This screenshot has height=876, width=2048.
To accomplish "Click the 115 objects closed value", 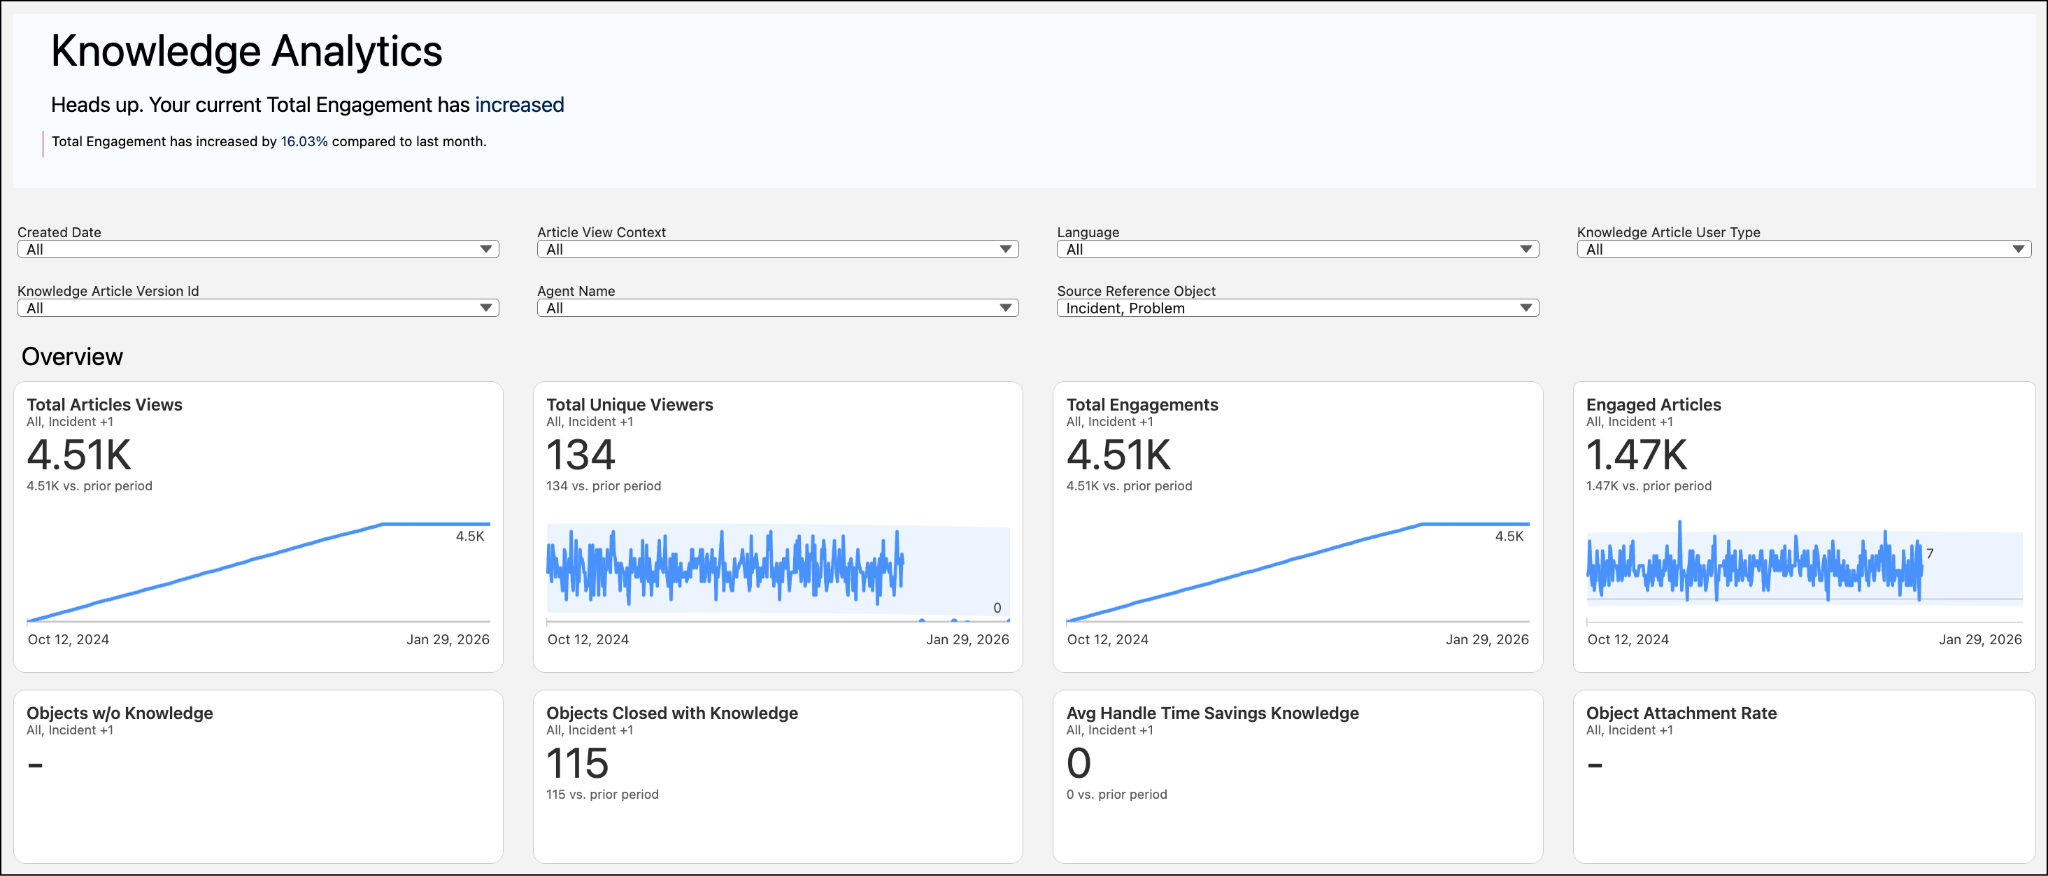I will [x=577, y=764].
